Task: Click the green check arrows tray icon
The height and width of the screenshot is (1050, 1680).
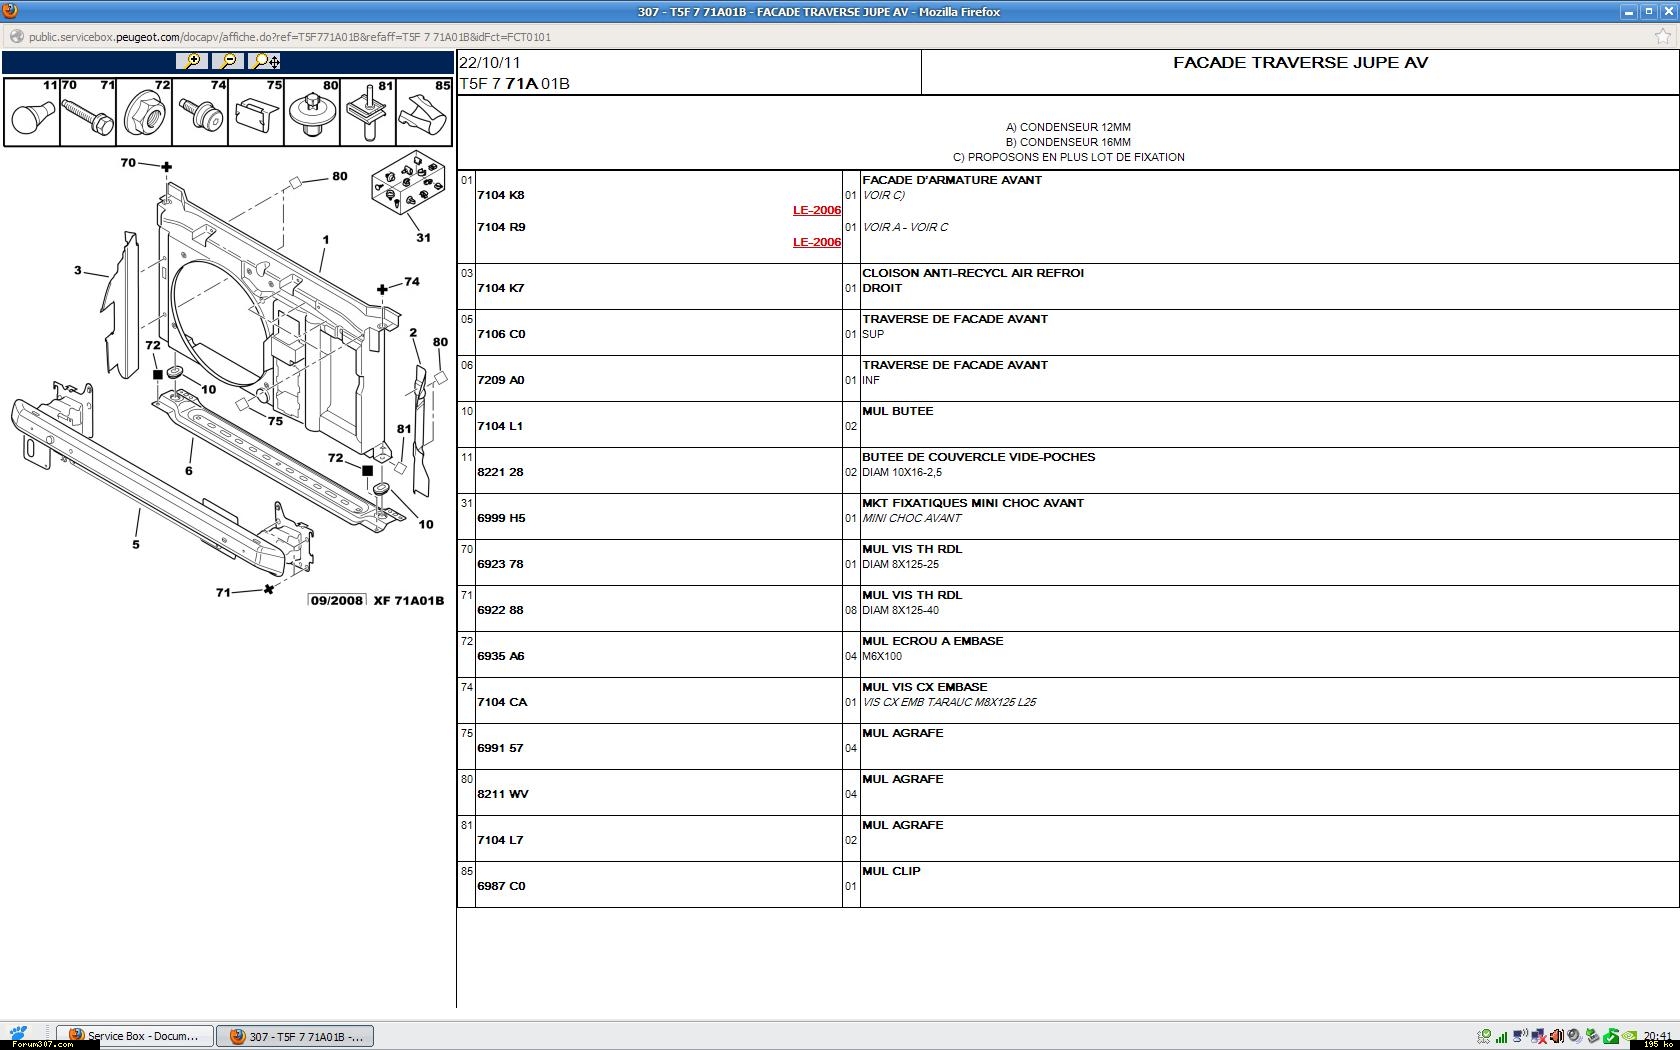Action: click(1484, 1036)
